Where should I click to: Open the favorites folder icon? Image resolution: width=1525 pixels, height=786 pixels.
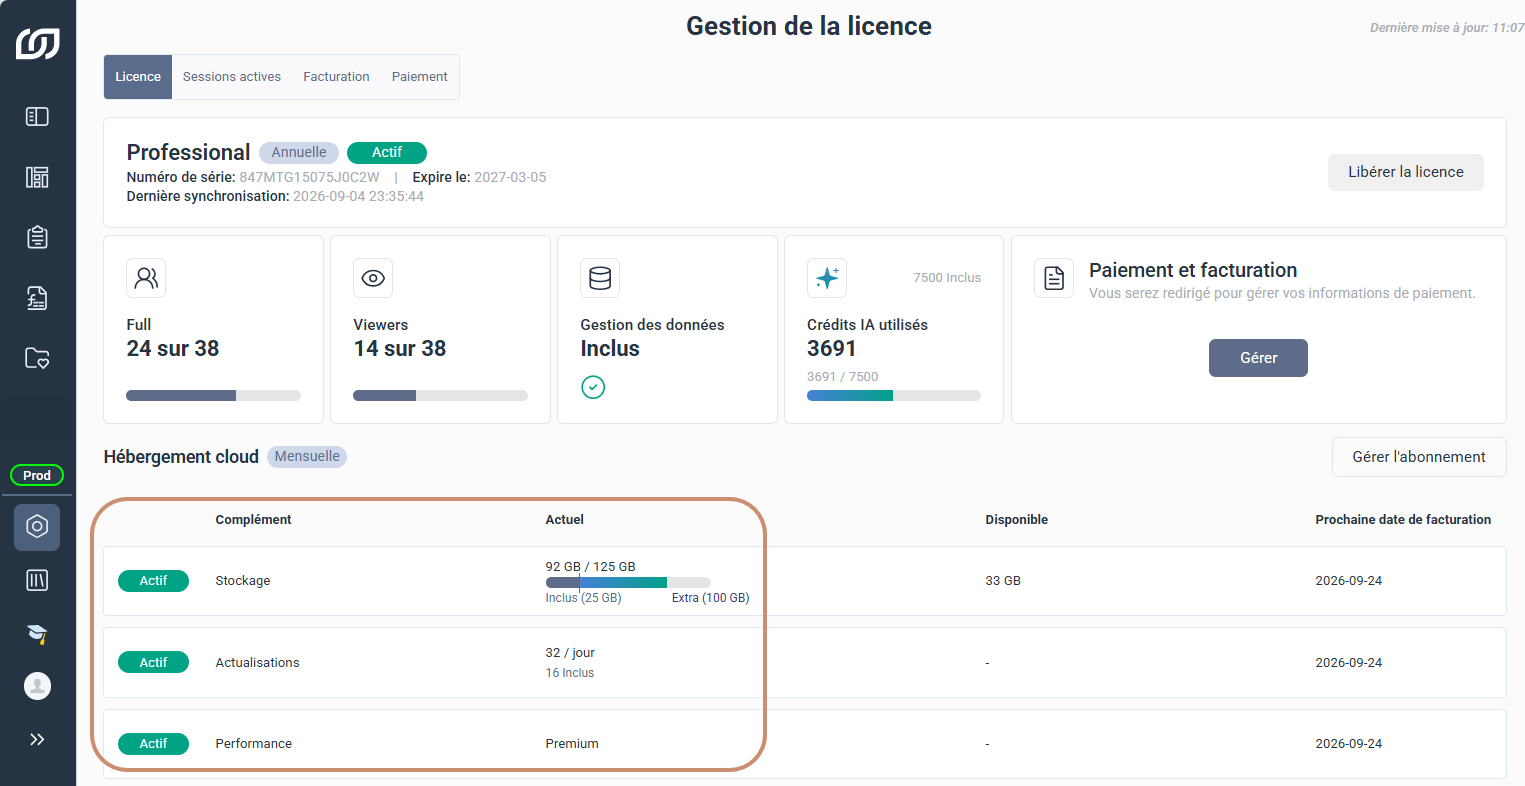coord(37,358)
